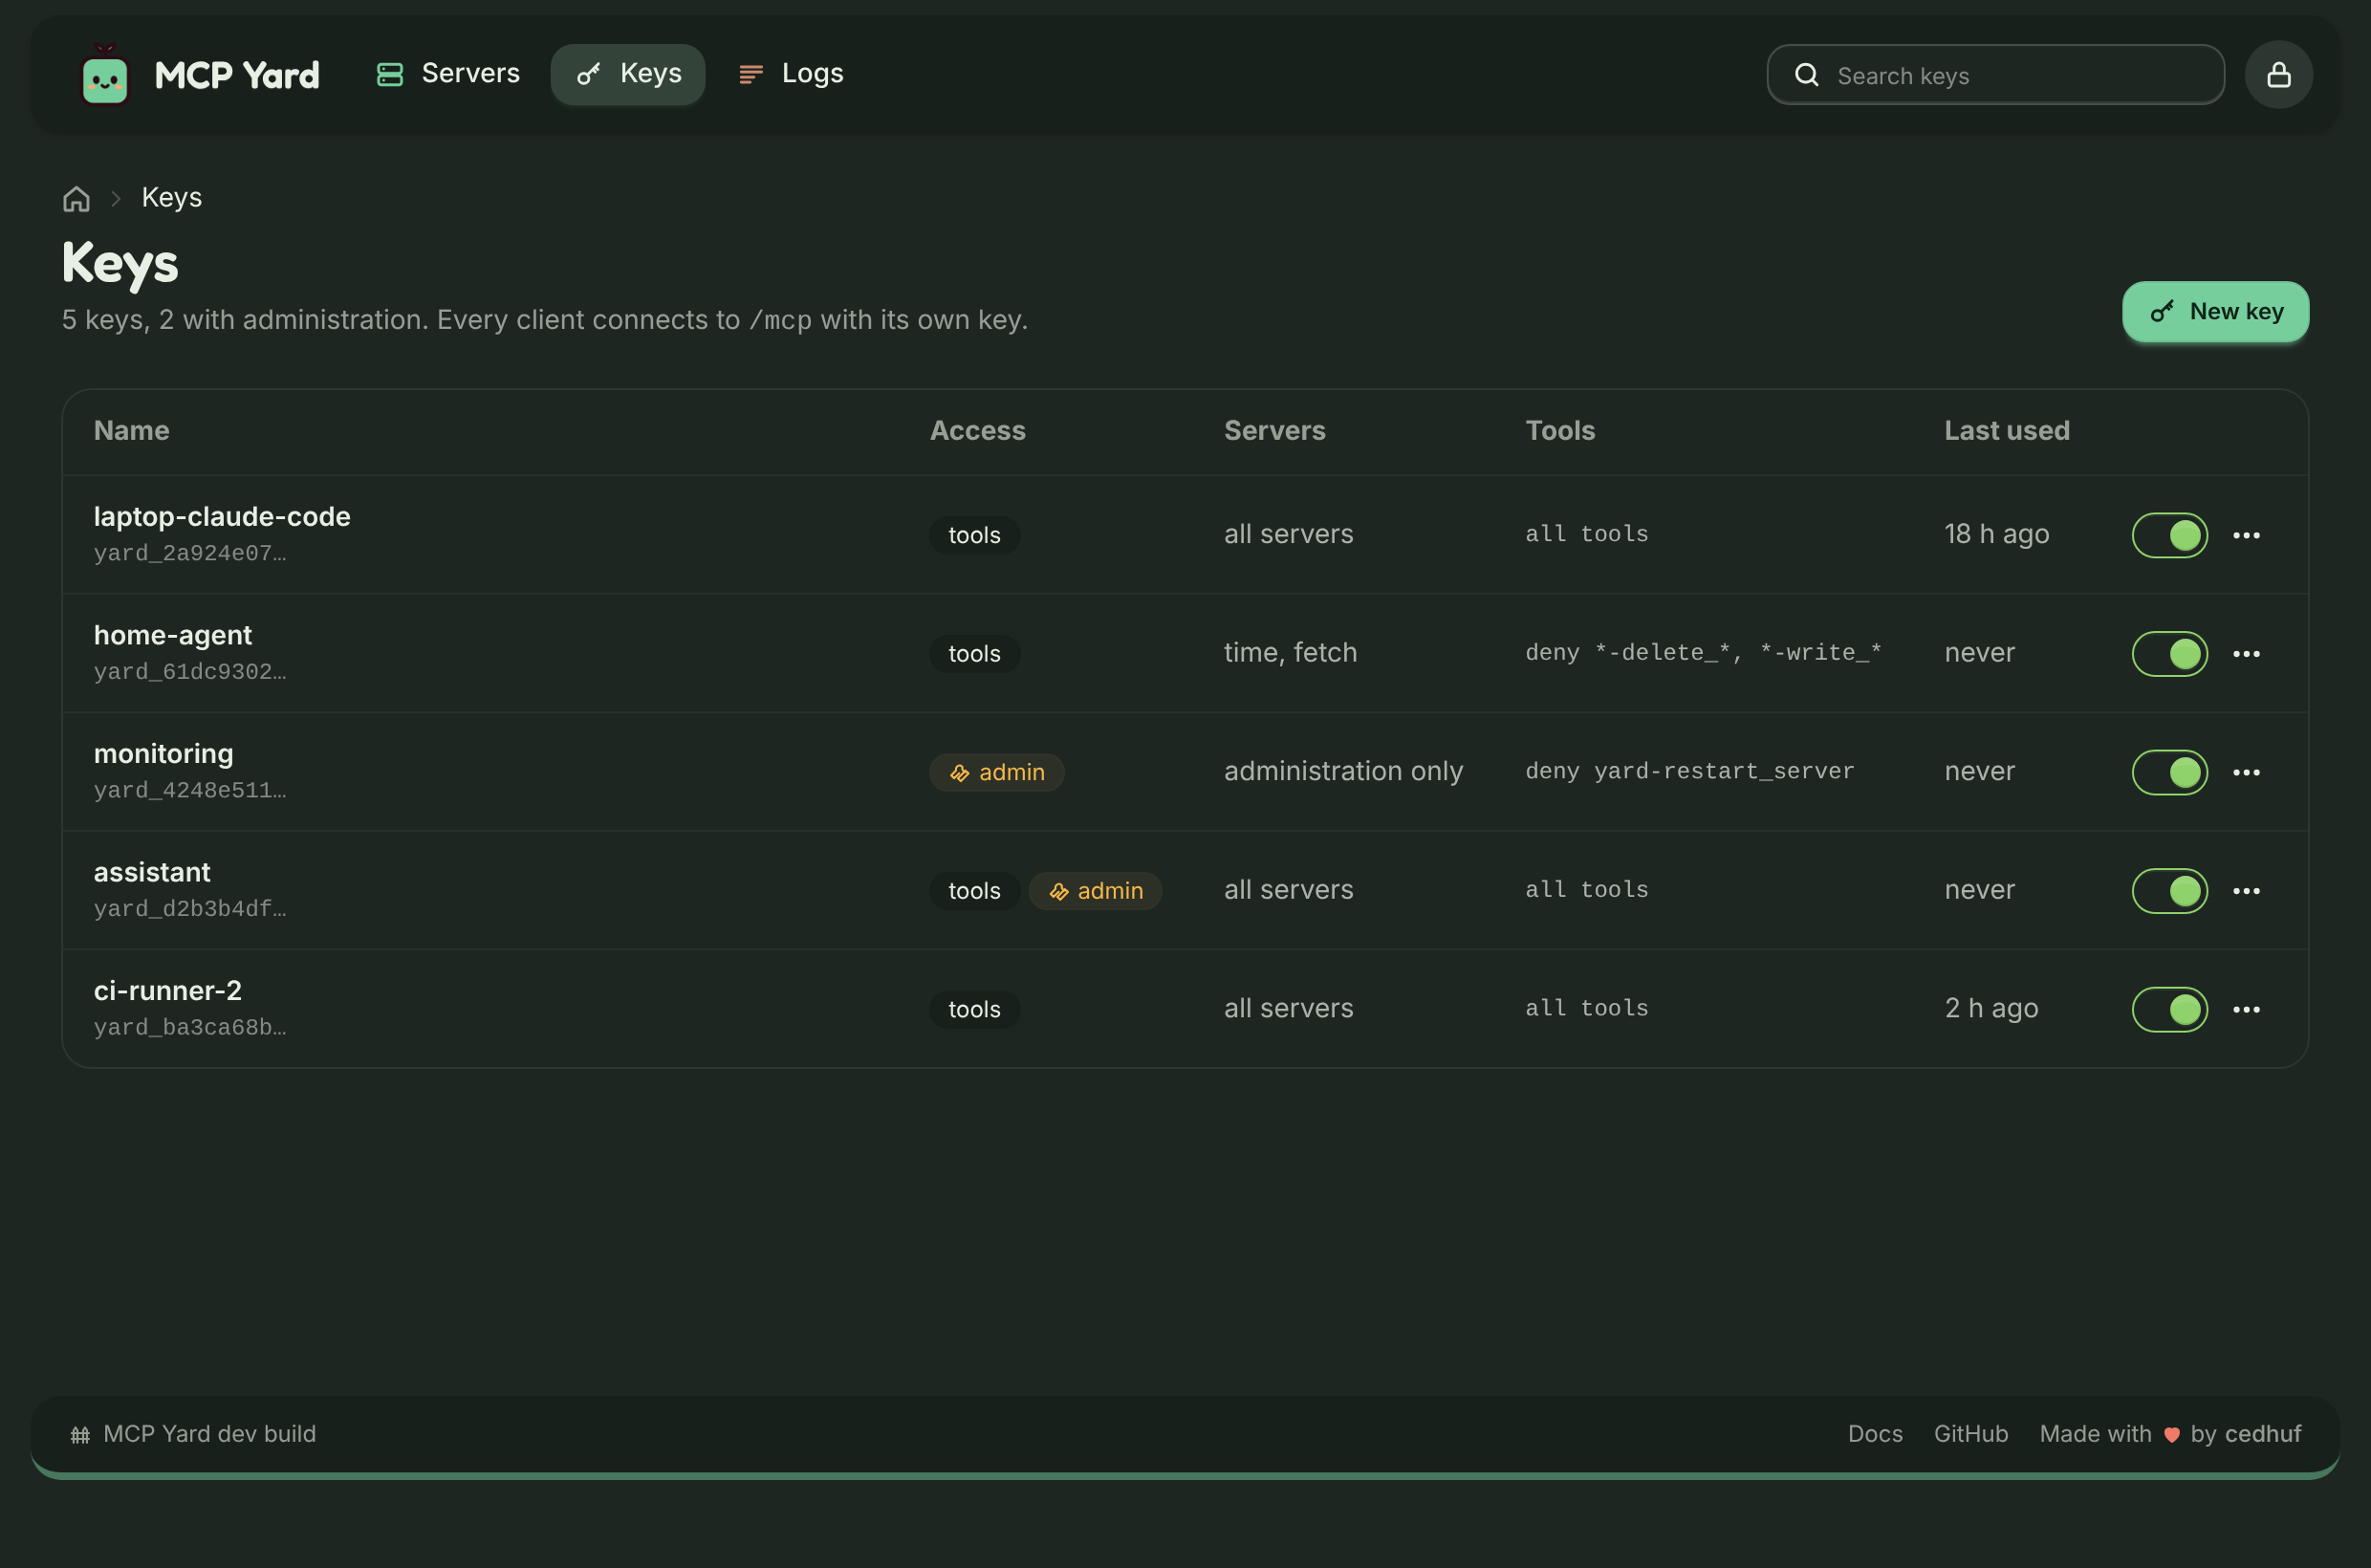The height and width of the screenshot is (1568, 2371).
Task: Select the Keys tab
Action: pyautogui.click(x=628, y=74)
